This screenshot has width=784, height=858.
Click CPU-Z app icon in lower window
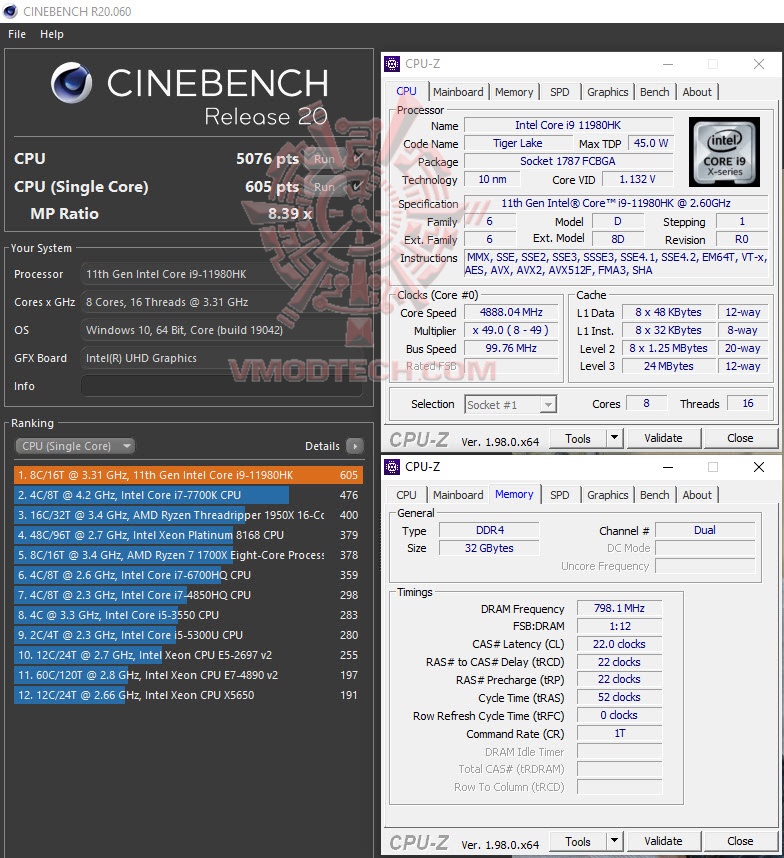coord(392,467)
